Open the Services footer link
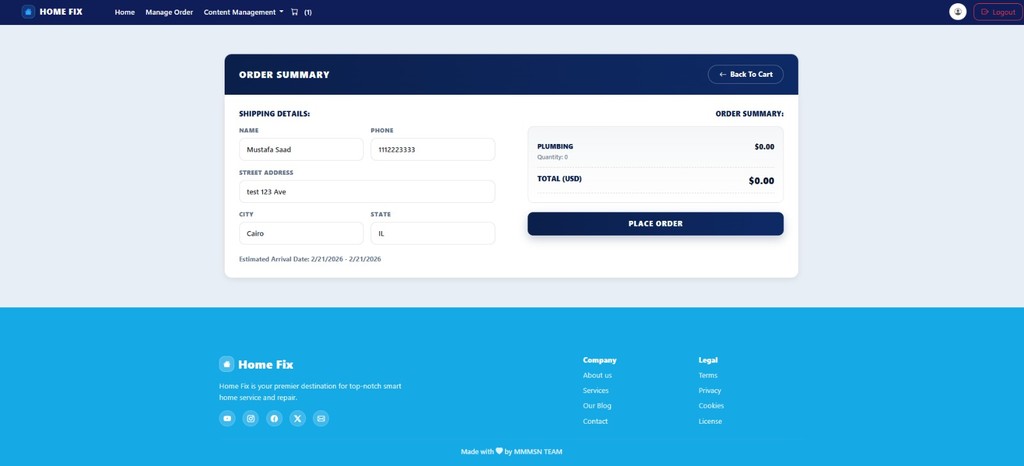The height and width of the screenshot is (466, 1024). coord(596,391)
